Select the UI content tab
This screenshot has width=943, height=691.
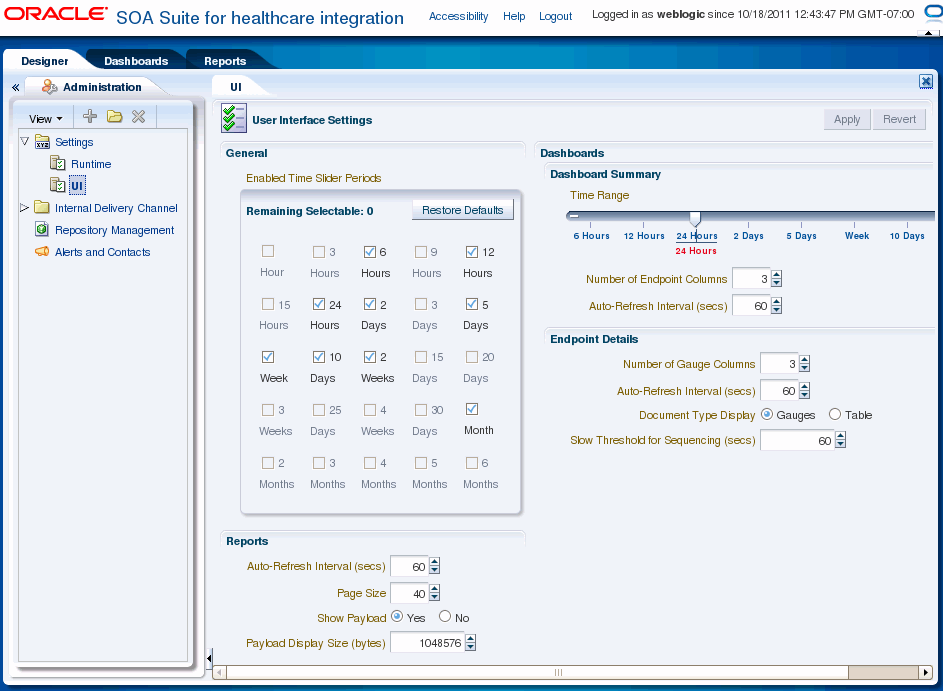pyautogui.click(x=236, y=87)
